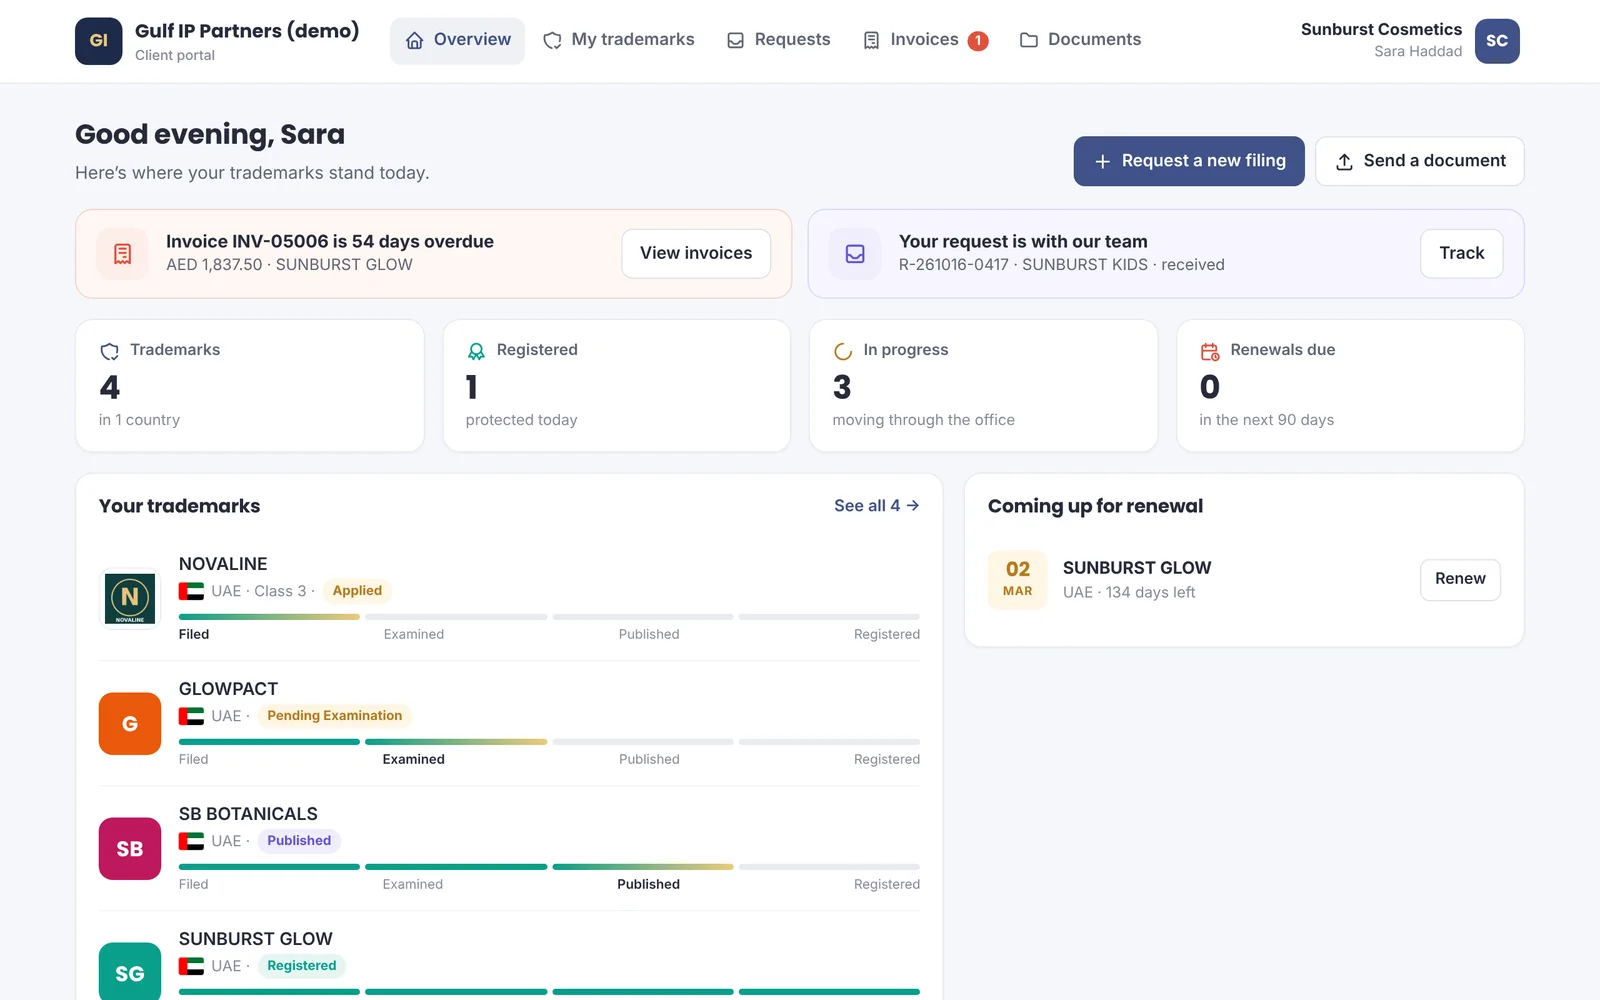Follow the See all 4 link
1600x1000 pixels.
coord(877,506)
